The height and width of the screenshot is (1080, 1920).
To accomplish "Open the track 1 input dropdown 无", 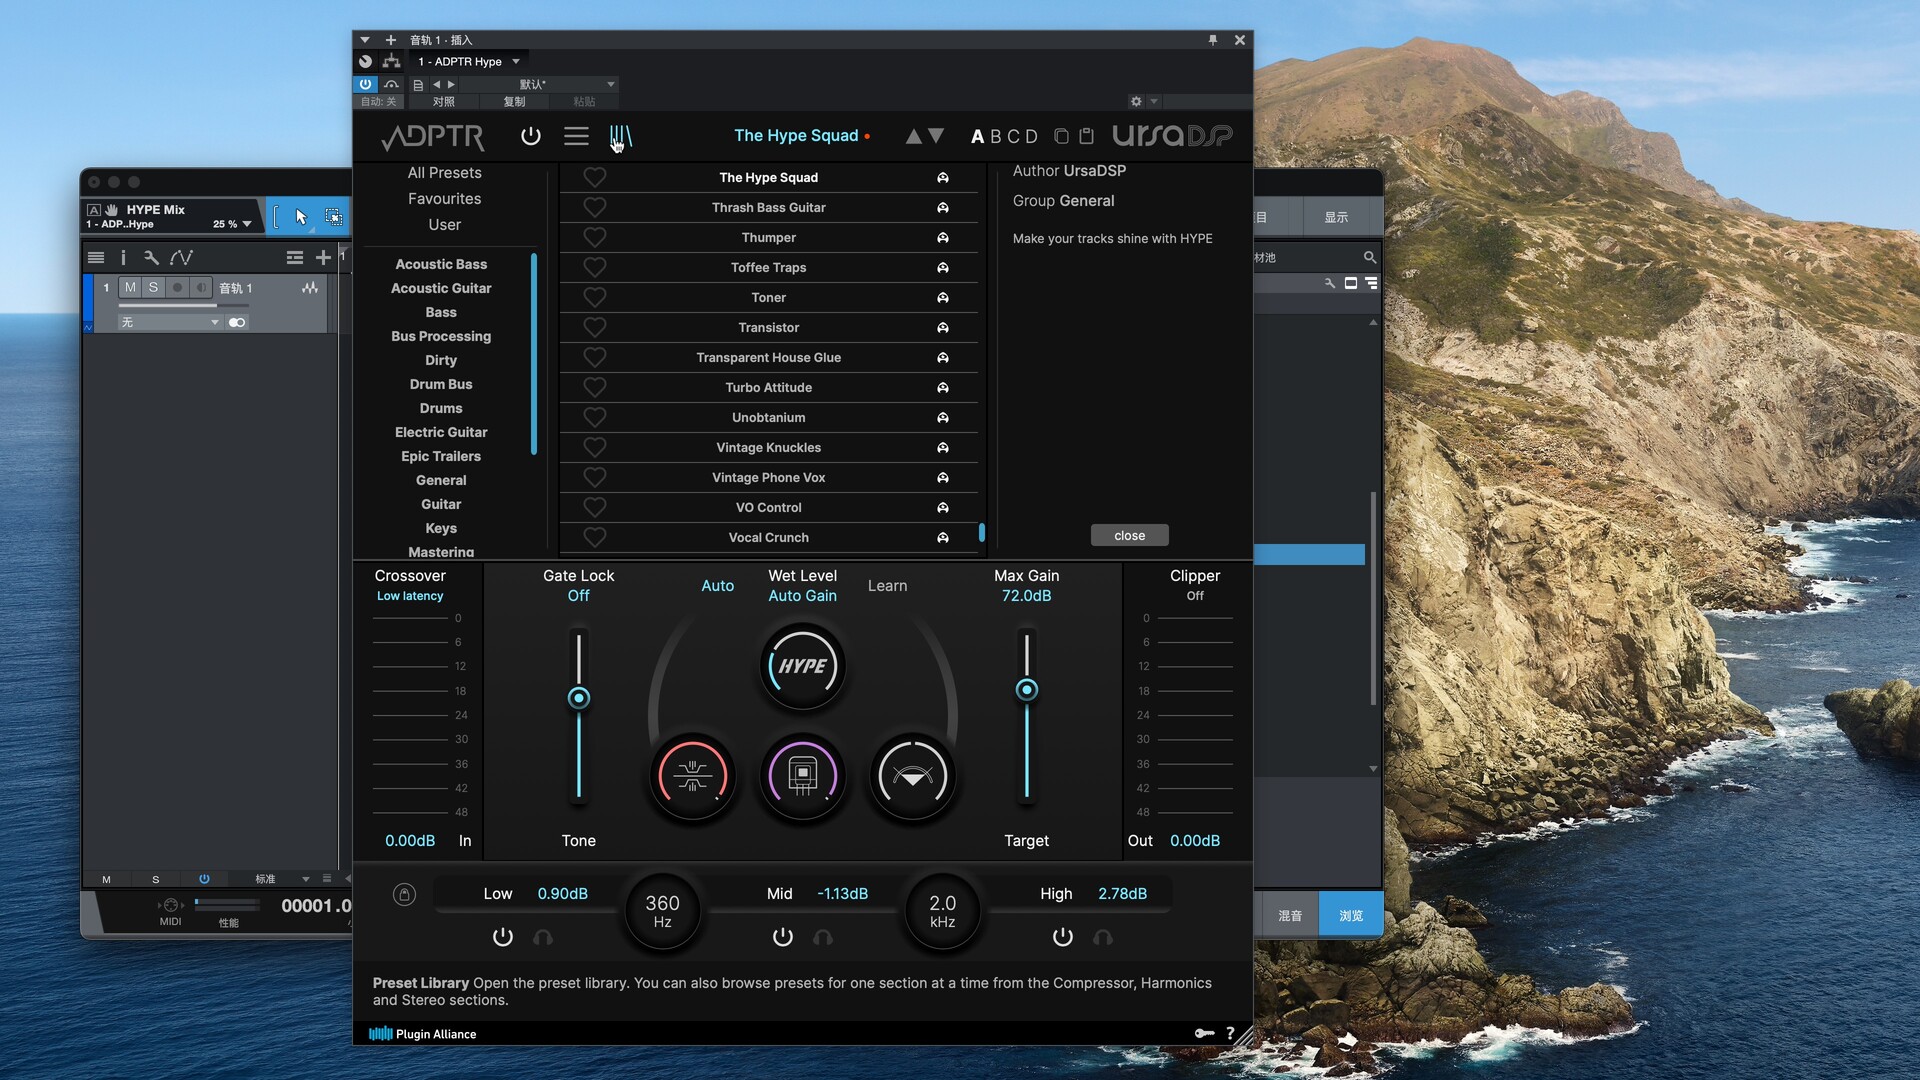I will [x=169, y=322].
